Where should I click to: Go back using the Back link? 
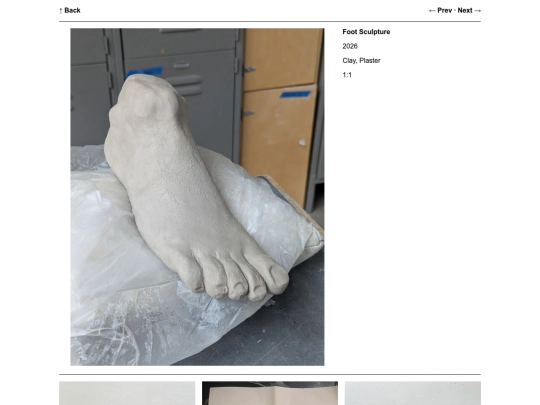pos(70,10)
